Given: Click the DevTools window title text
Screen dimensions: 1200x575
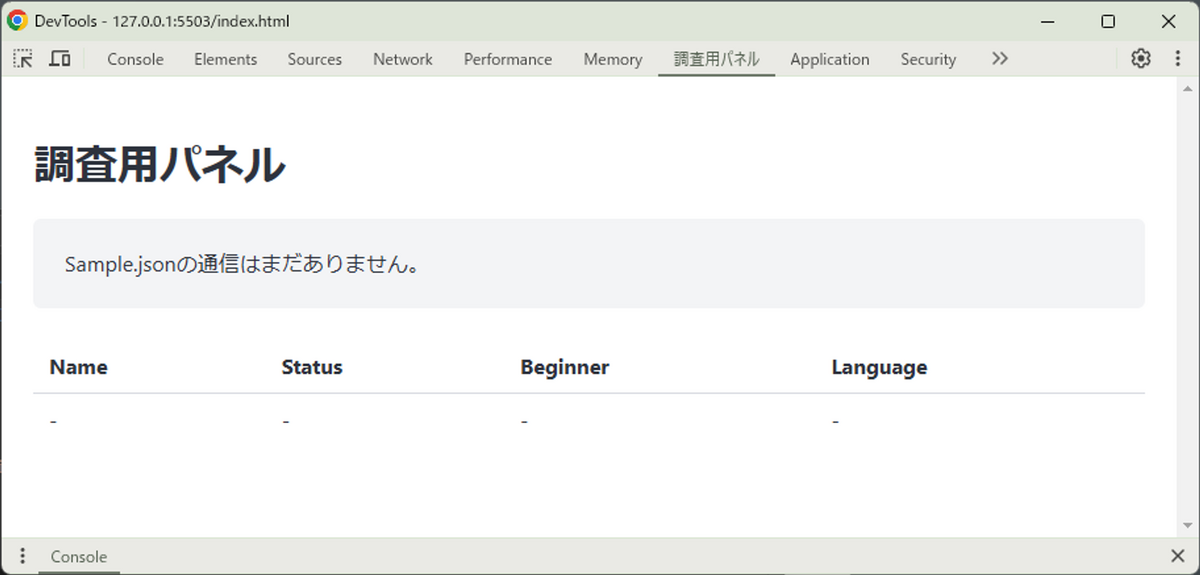Looking at the screenshot, I should (x=162, y=21).
